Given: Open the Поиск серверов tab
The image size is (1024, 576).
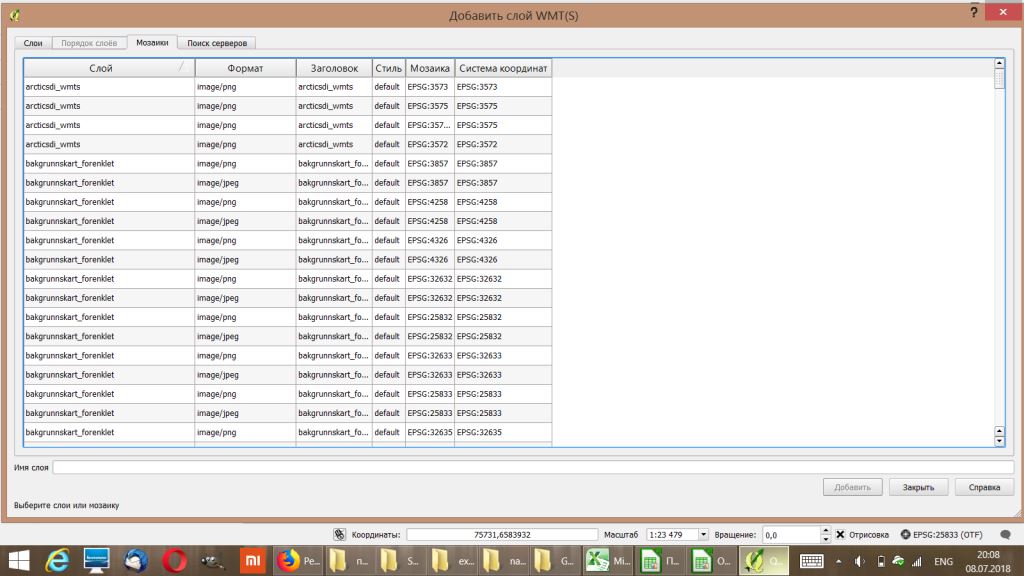Looking at the screenshot, I should [216, 43].
